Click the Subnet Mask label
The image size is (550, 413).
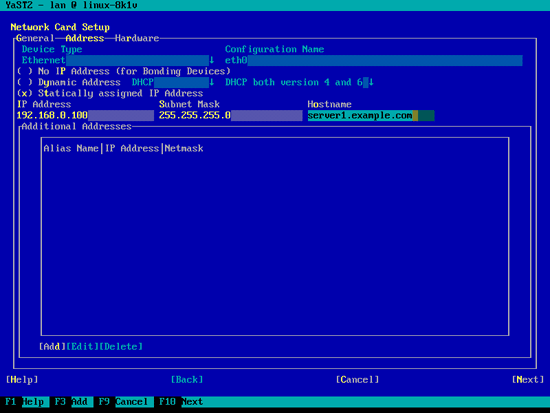tap(189, 104)
